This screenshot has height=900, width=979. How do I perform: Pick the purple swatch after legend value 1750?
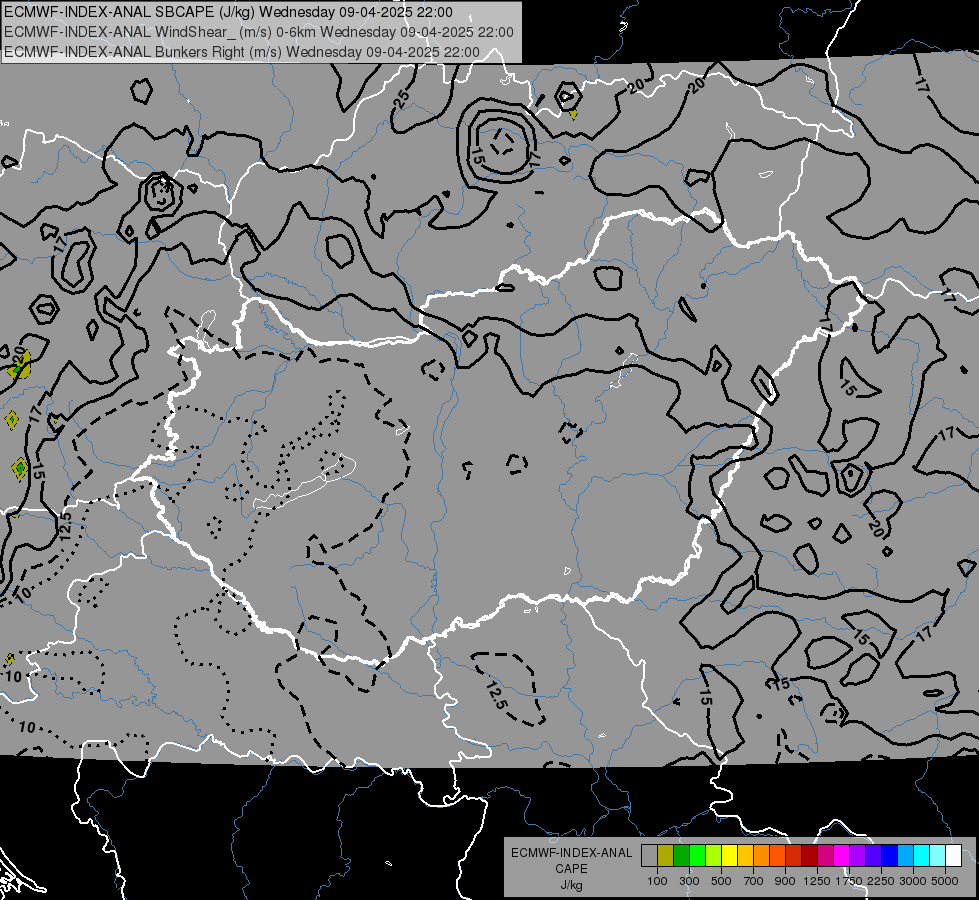[x=858, y=856]
